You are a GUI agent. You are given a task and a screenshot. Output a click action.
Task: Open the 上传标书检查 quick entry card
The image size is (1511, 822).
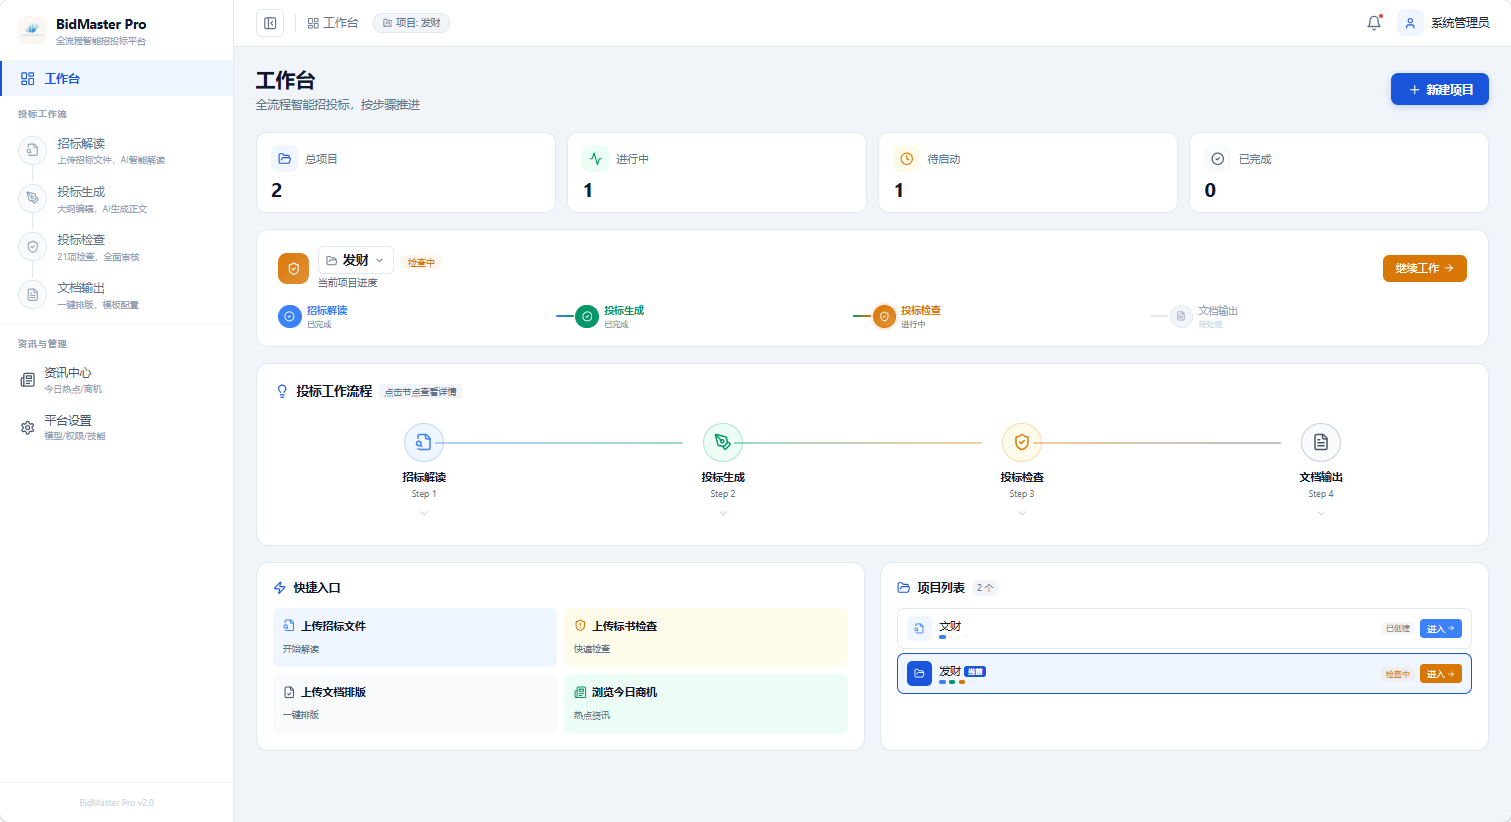click(x=706, y=637)
